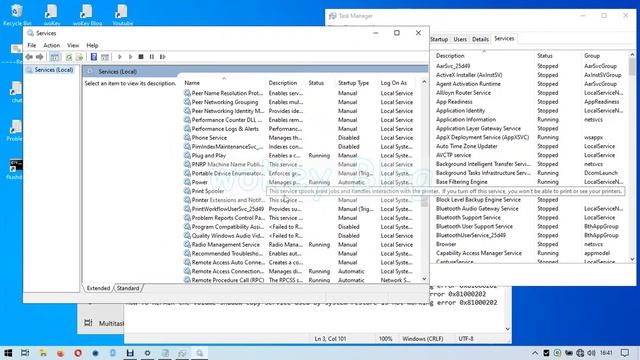Open Recycle Bin desktop icon
Screen dimensions: 640x360
[x=17, y=14]
